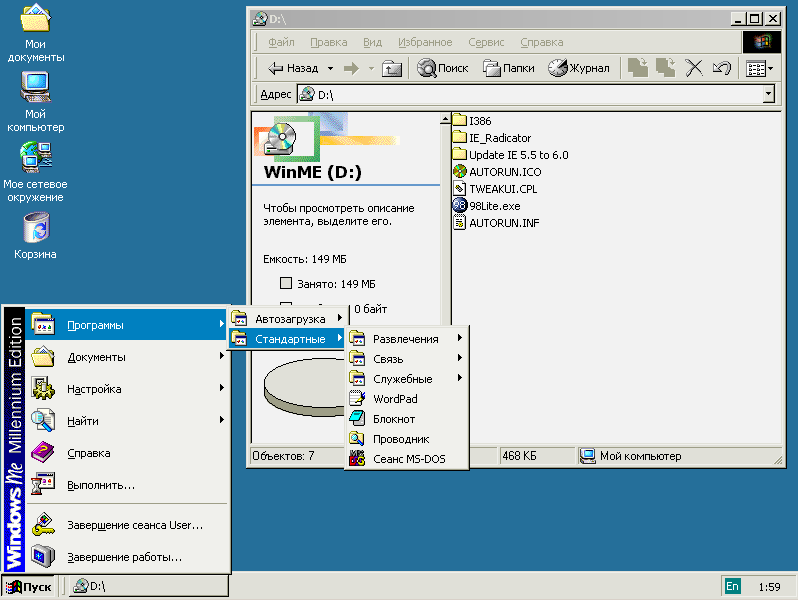Click the Delete (X) toolbar icon

[x=694, y=68]
